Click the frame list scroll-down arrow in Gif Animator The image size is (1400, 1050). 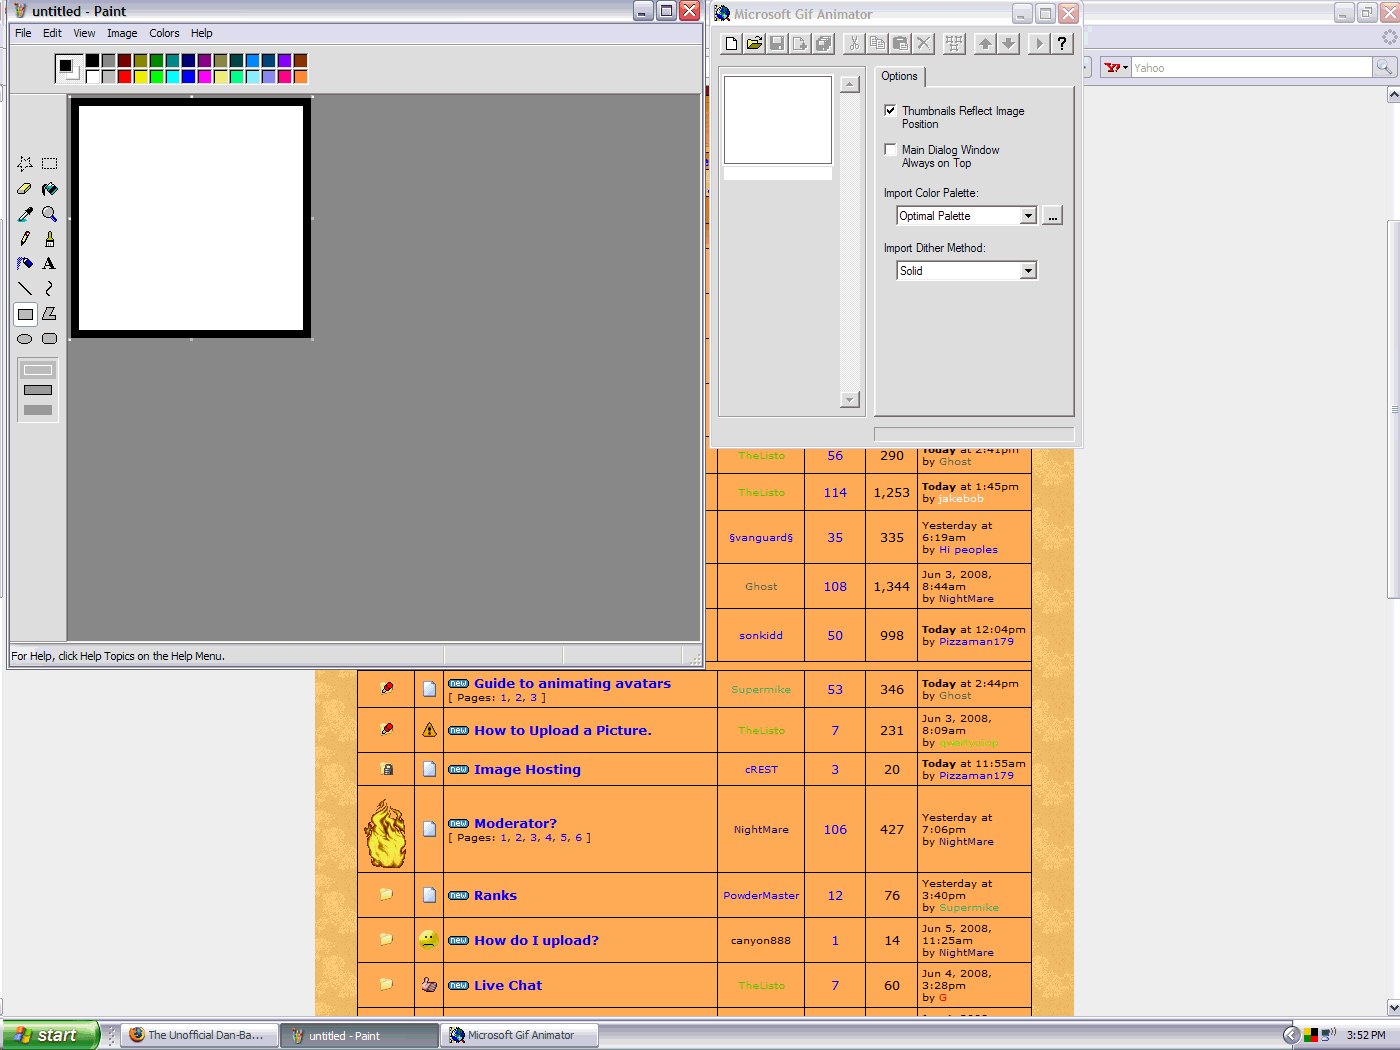tap(850, 400)
